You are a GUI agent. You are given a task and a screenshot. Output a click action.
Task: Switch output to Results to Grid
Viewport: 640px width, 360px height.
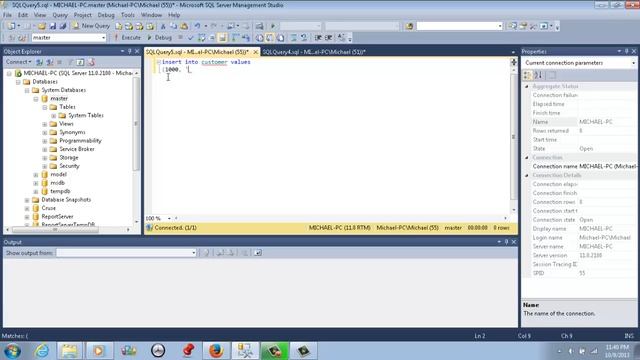tap(270, 38)
